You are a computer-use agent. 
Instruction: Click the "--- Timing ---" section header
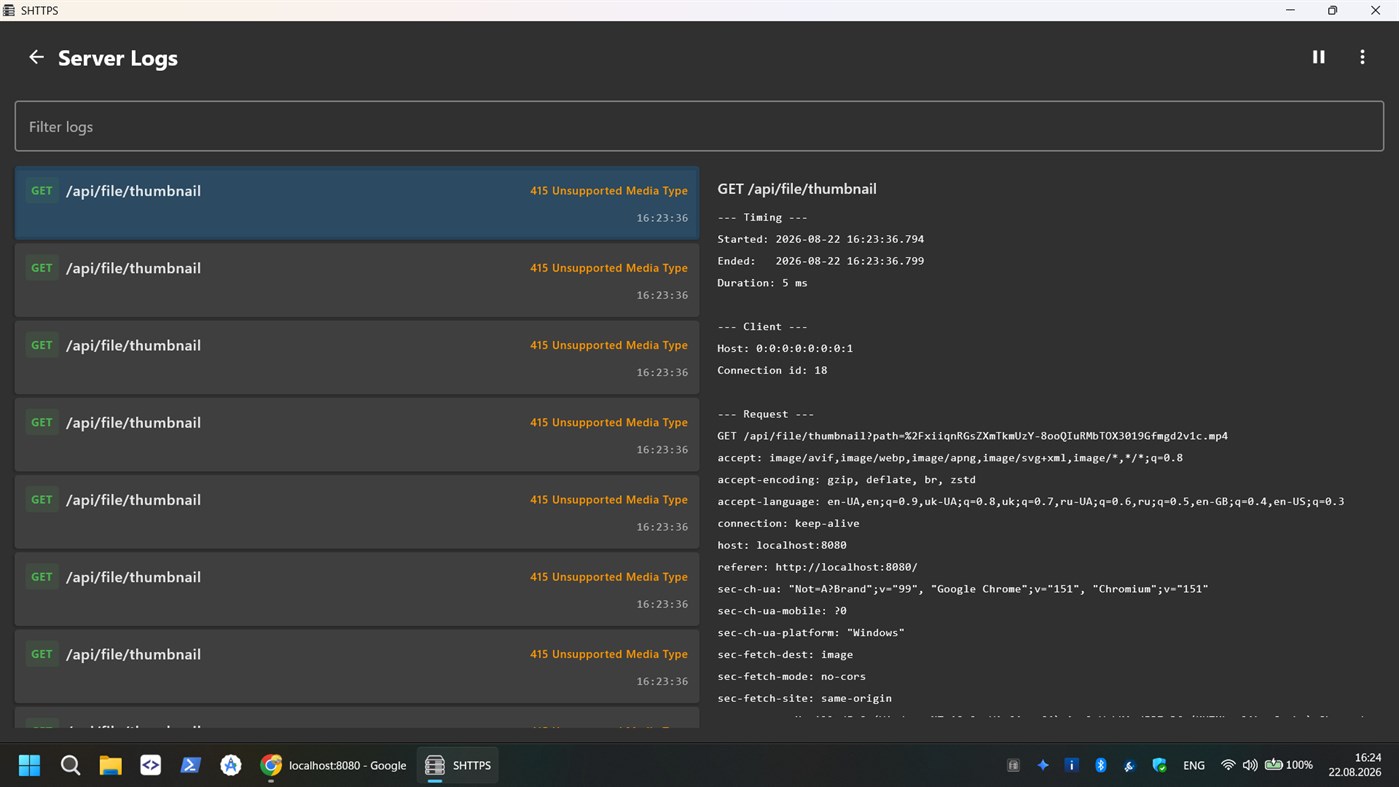pos(762,217)
